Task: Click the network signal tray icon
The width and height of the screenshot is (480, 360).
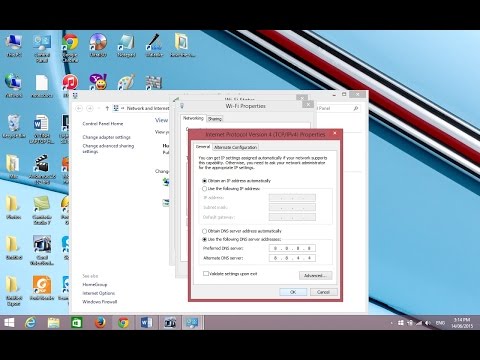Action: pos(419,323)
